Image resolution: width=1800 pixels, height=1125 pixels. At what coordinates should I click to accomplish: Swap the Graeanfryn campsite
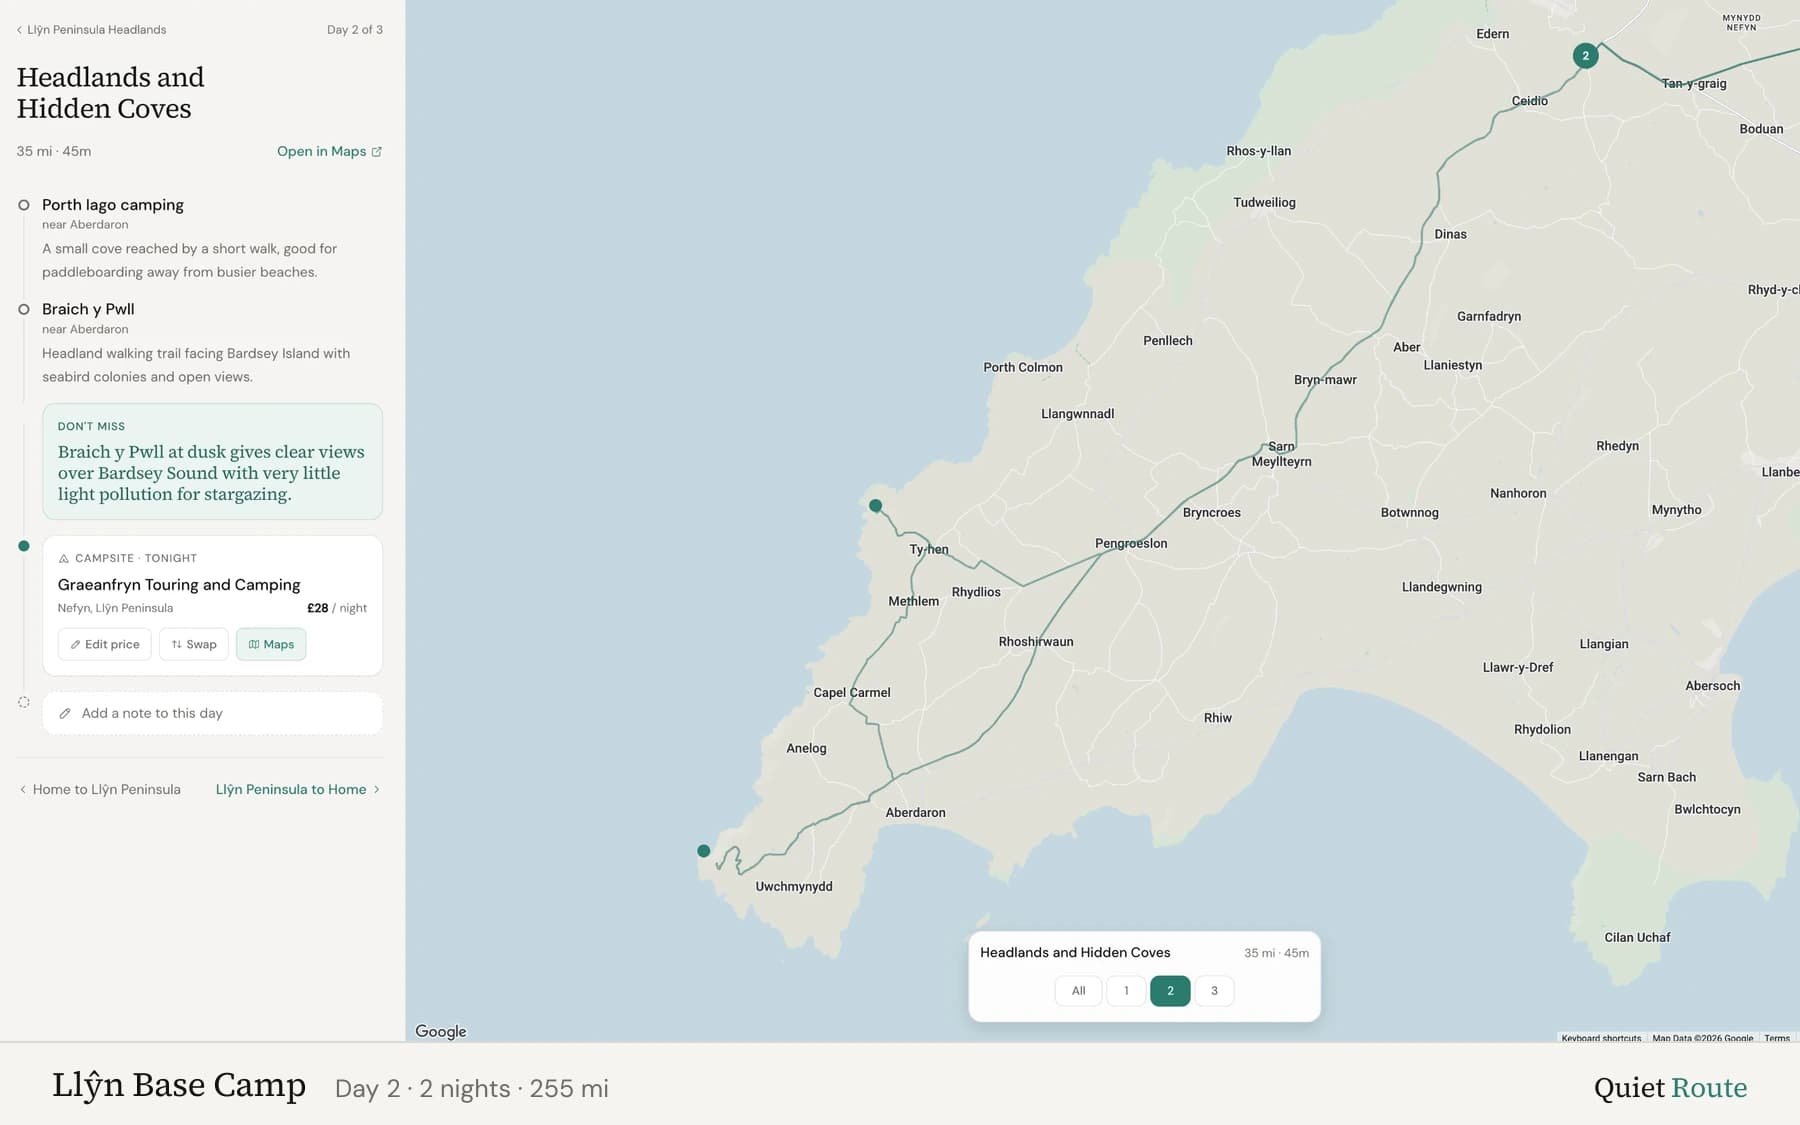click(194, 645)
